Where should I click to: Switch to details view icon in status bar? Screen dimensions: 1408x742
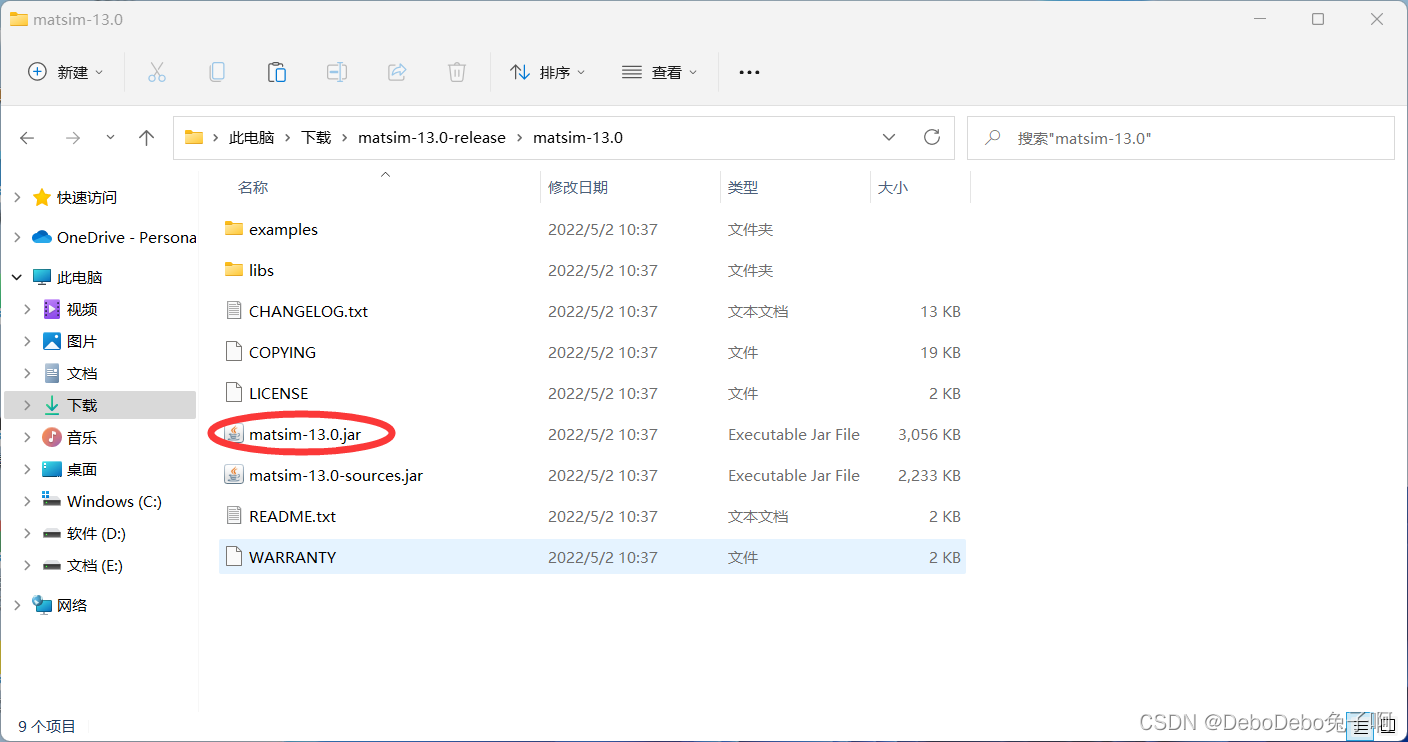1358,726
